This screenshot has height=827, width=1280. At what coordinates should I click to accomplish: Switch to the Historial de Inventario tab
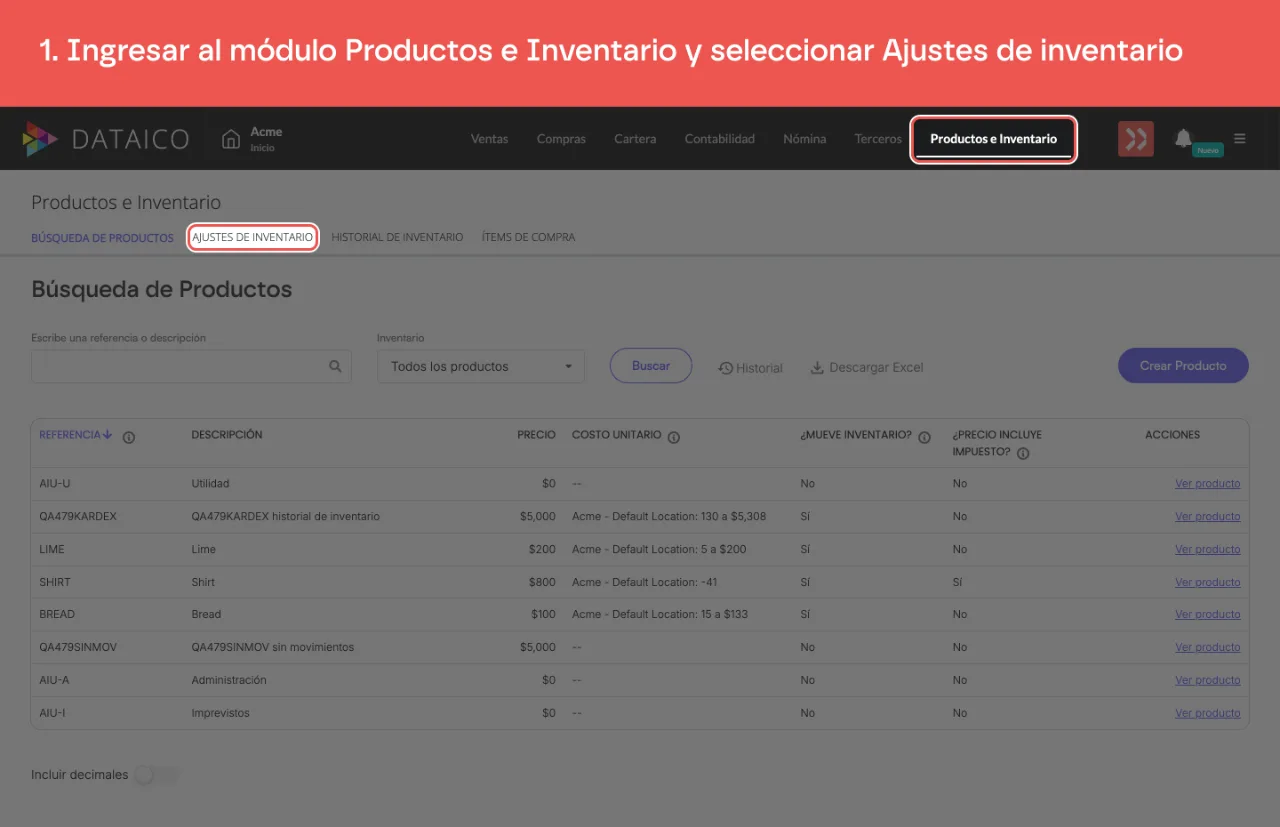397,238
